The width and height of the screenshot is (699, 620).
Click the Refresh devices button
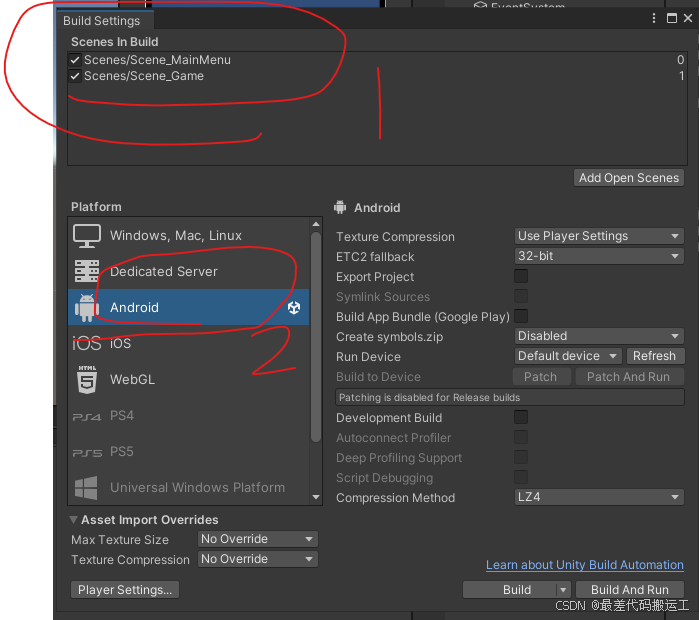click(x=654, y=356)
